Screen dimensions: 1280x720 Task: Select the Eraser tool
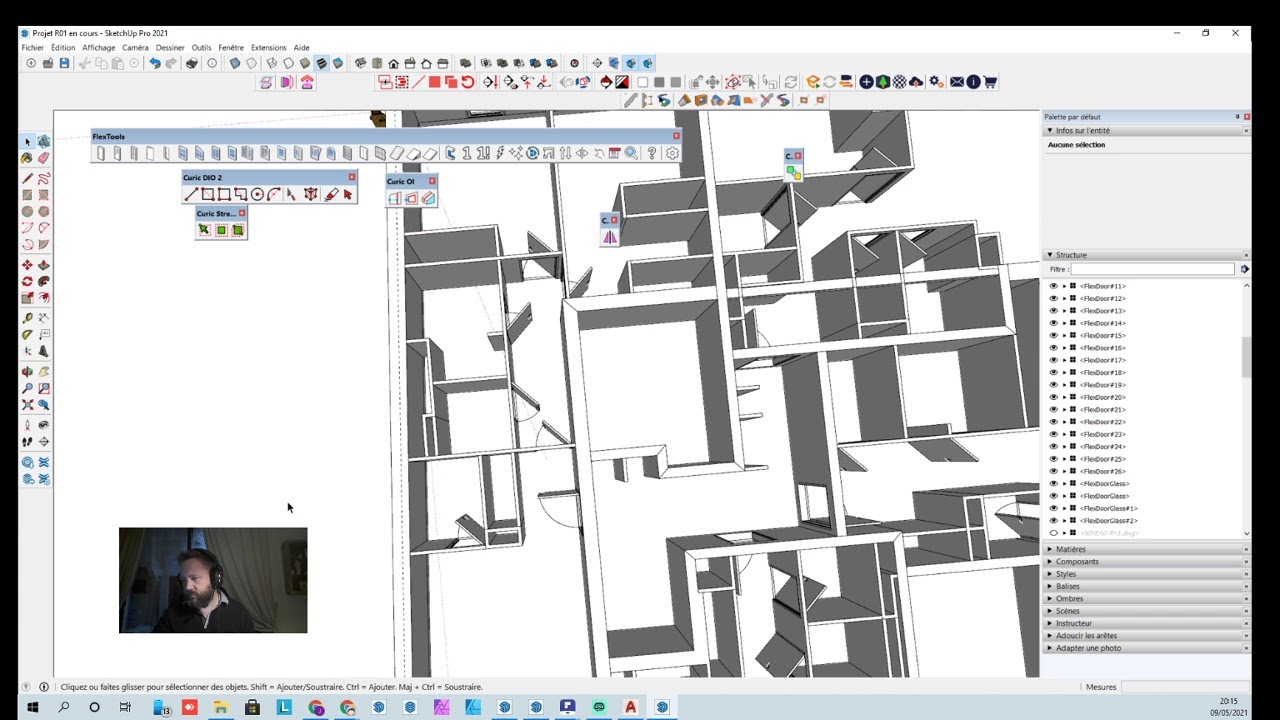point(44,158)
